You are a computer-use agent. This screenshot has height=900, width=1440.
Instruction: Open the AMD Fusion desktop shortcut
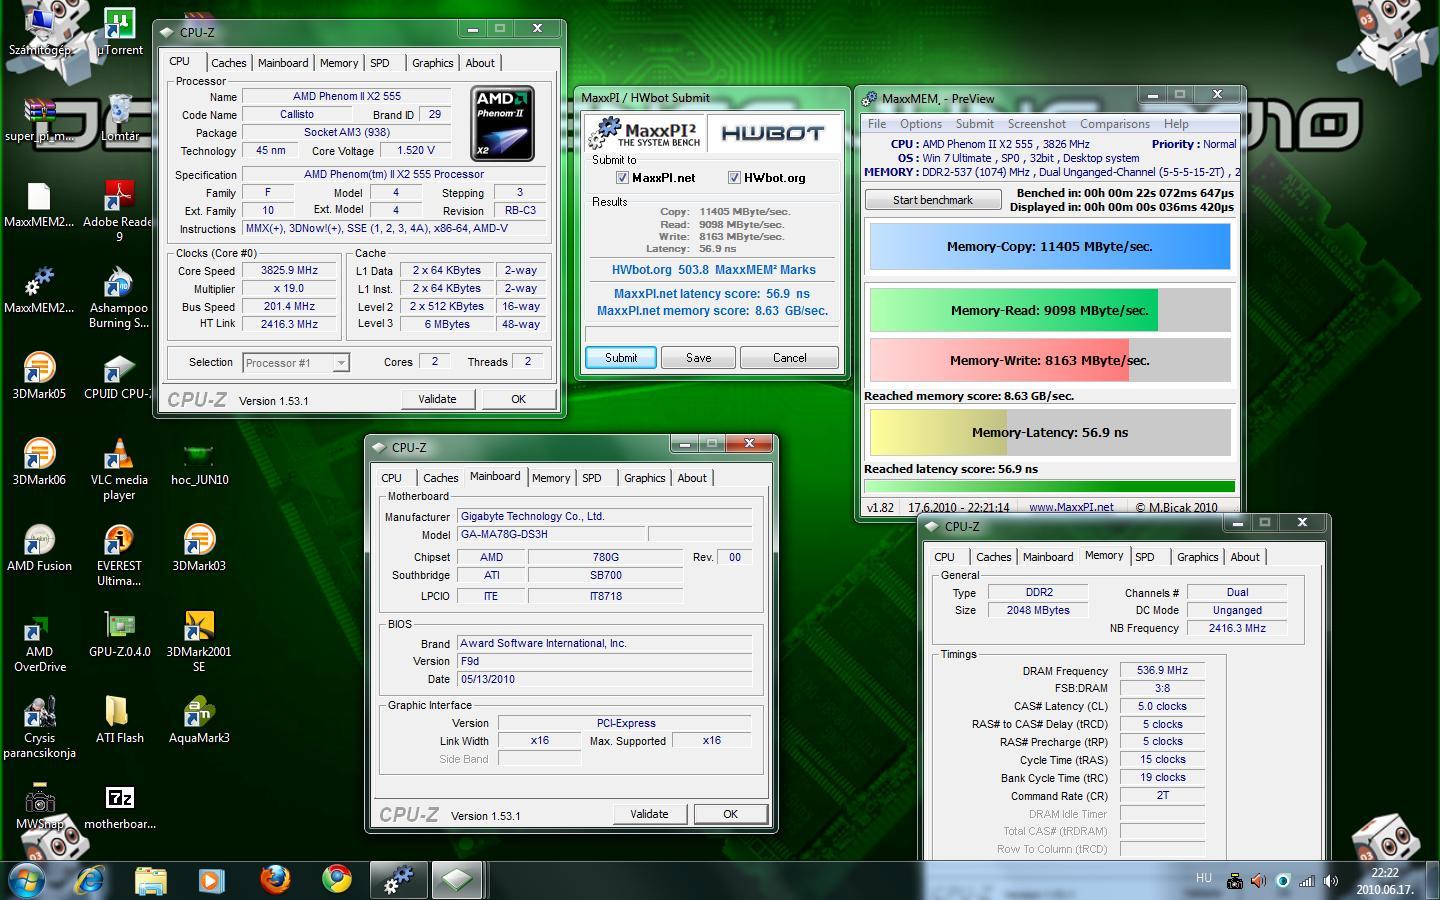(x=39, y=548)
